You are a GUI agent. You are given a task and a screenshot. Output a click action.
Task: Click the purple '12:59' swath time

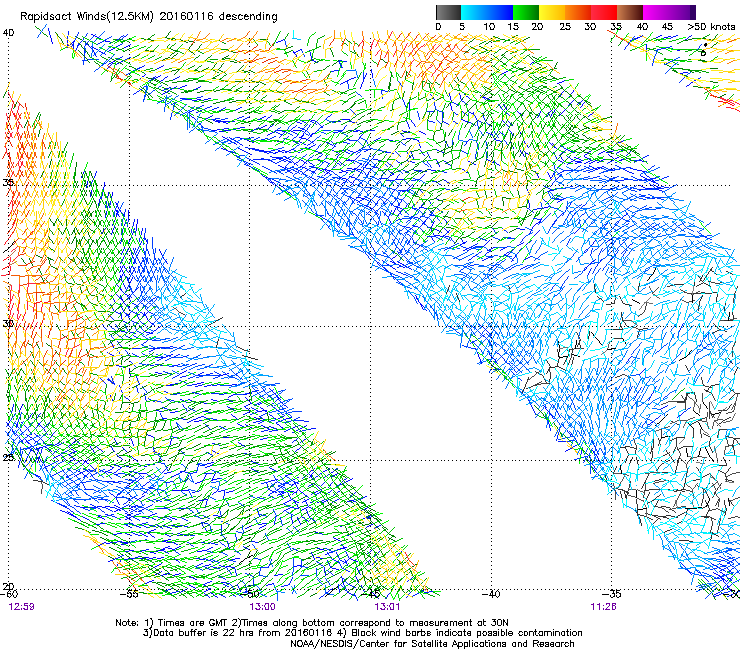pyautogui.click(x=22, y=607)
